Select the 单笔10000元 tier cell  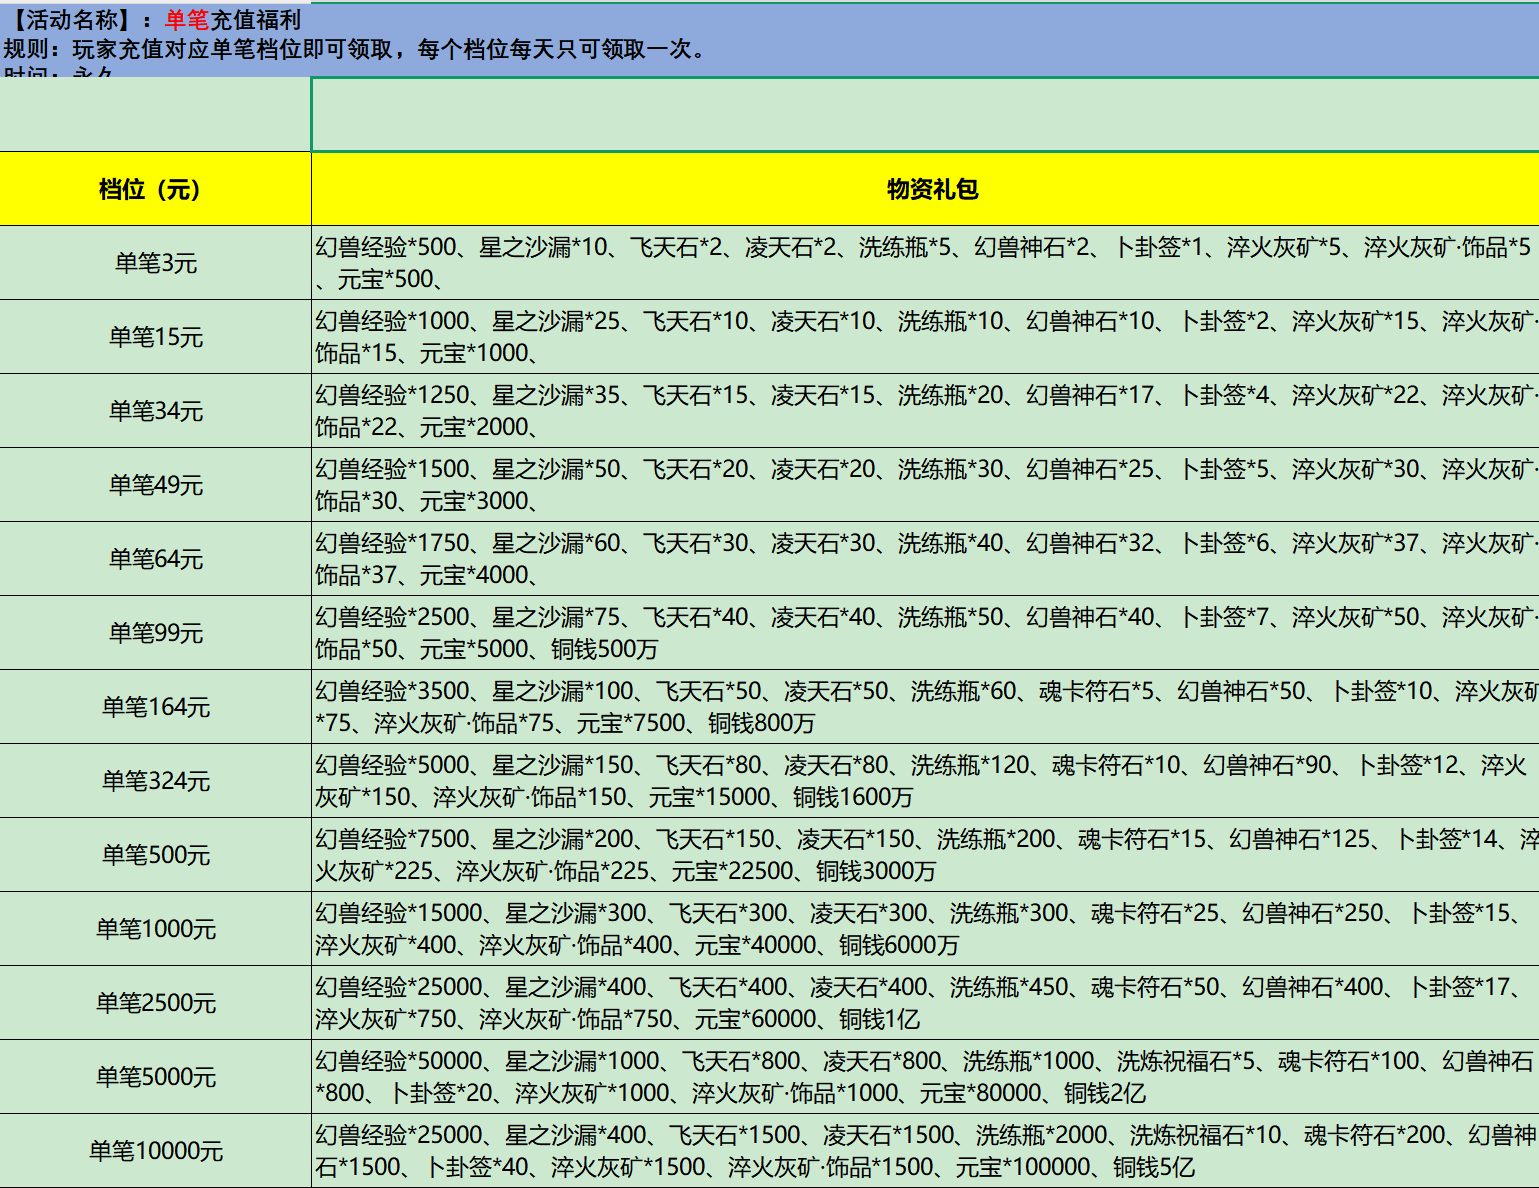point(155,1151)
